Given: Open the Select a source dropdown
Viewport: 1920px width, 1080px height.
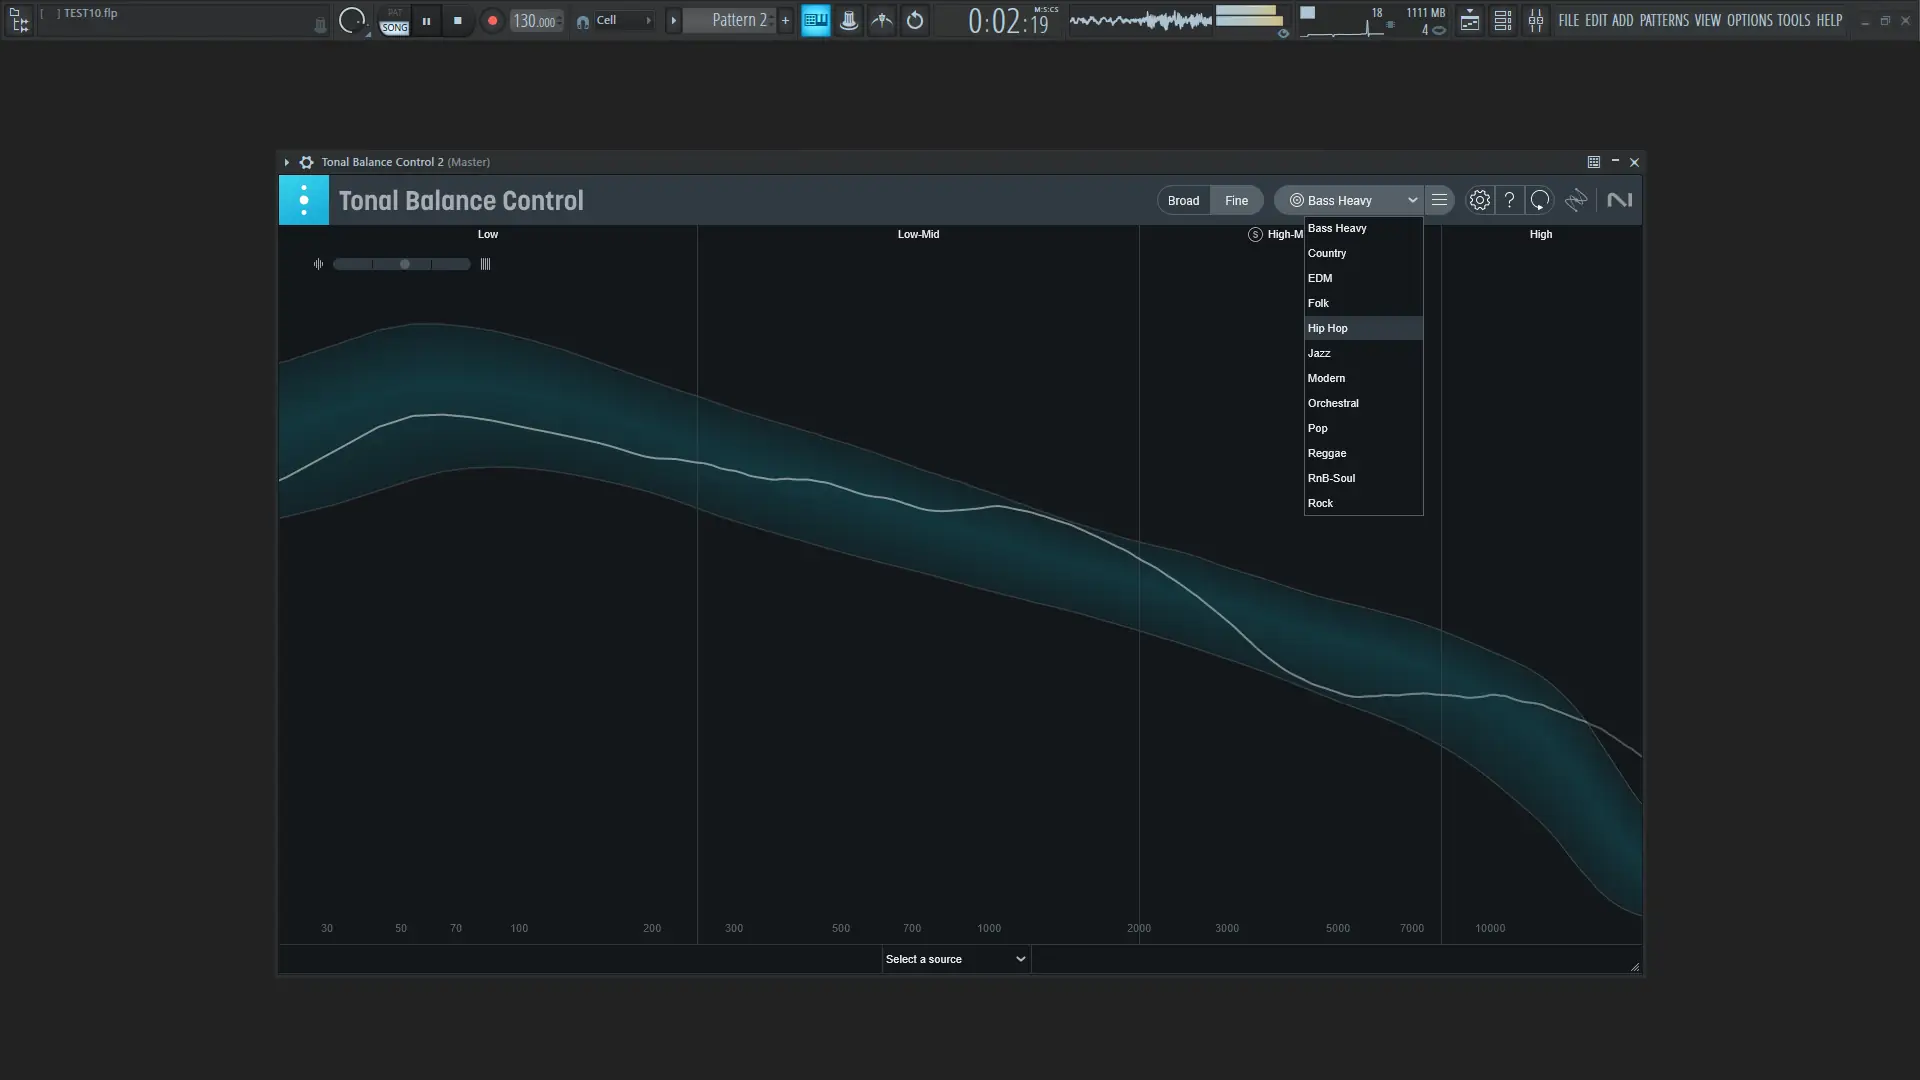Looking at the screenshot, I should [955, 959].
